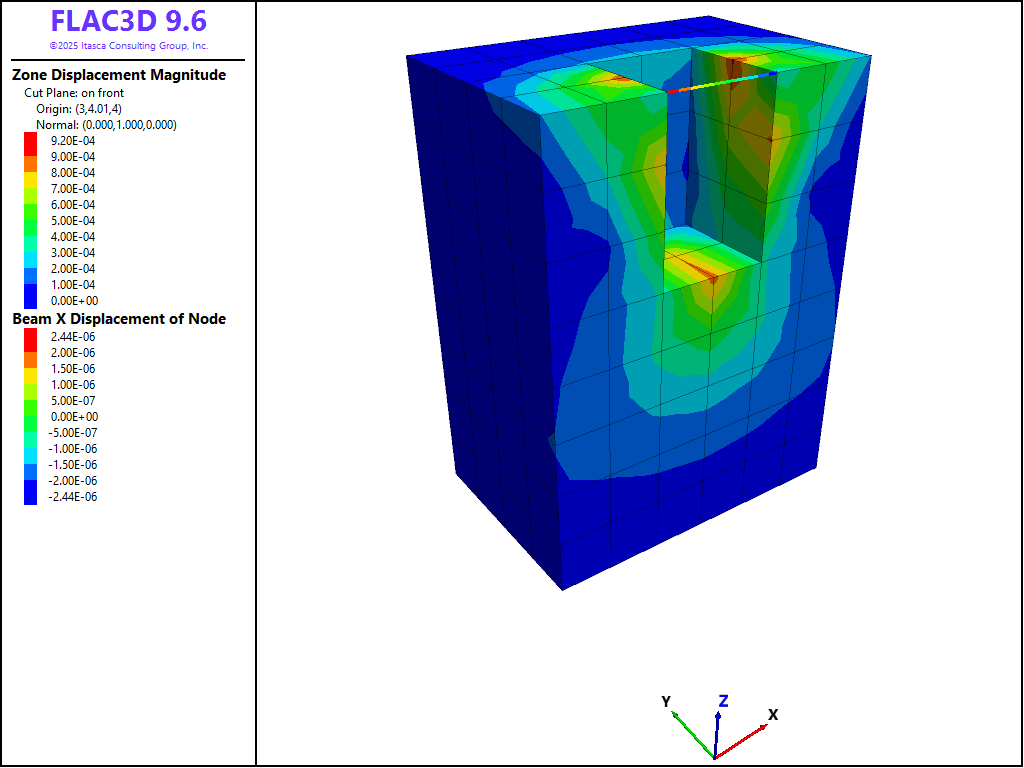
Task: Click the FLAC3D 9.6 title logo
Action: (128, 22)
